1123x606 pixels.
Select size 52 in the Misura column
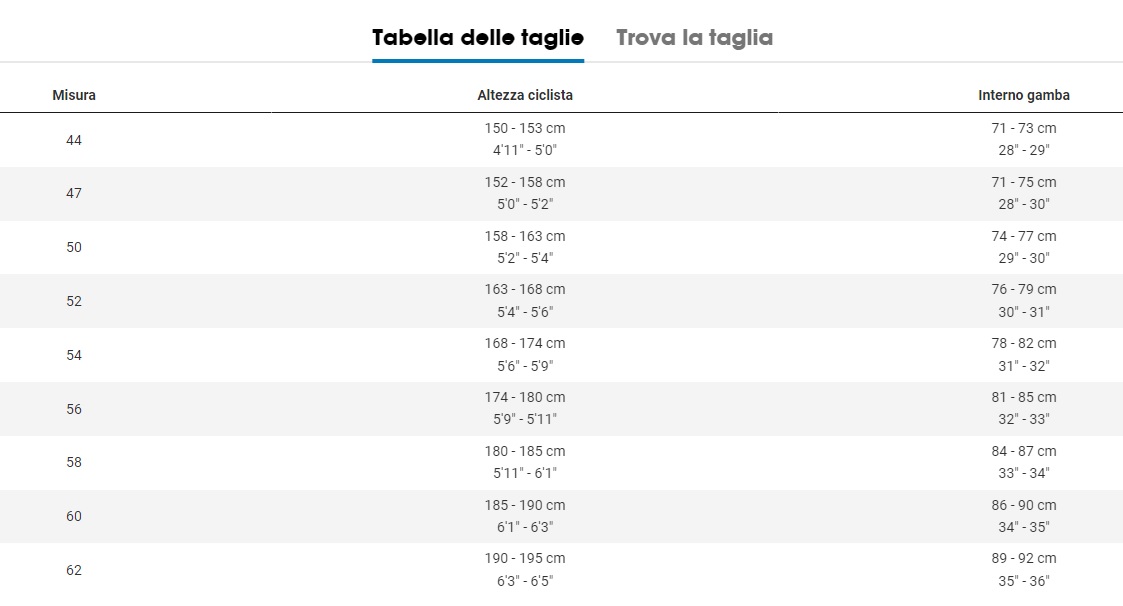pyautogui.click(x=74, y=302)
